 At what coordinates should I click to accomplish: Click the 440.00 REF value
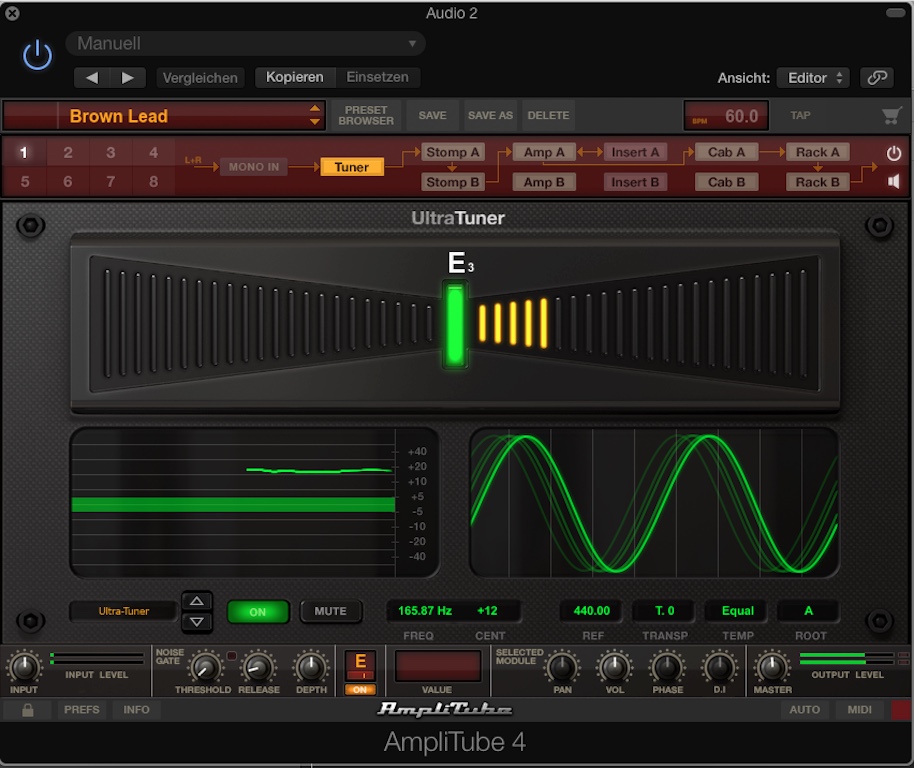click(592, 611)
